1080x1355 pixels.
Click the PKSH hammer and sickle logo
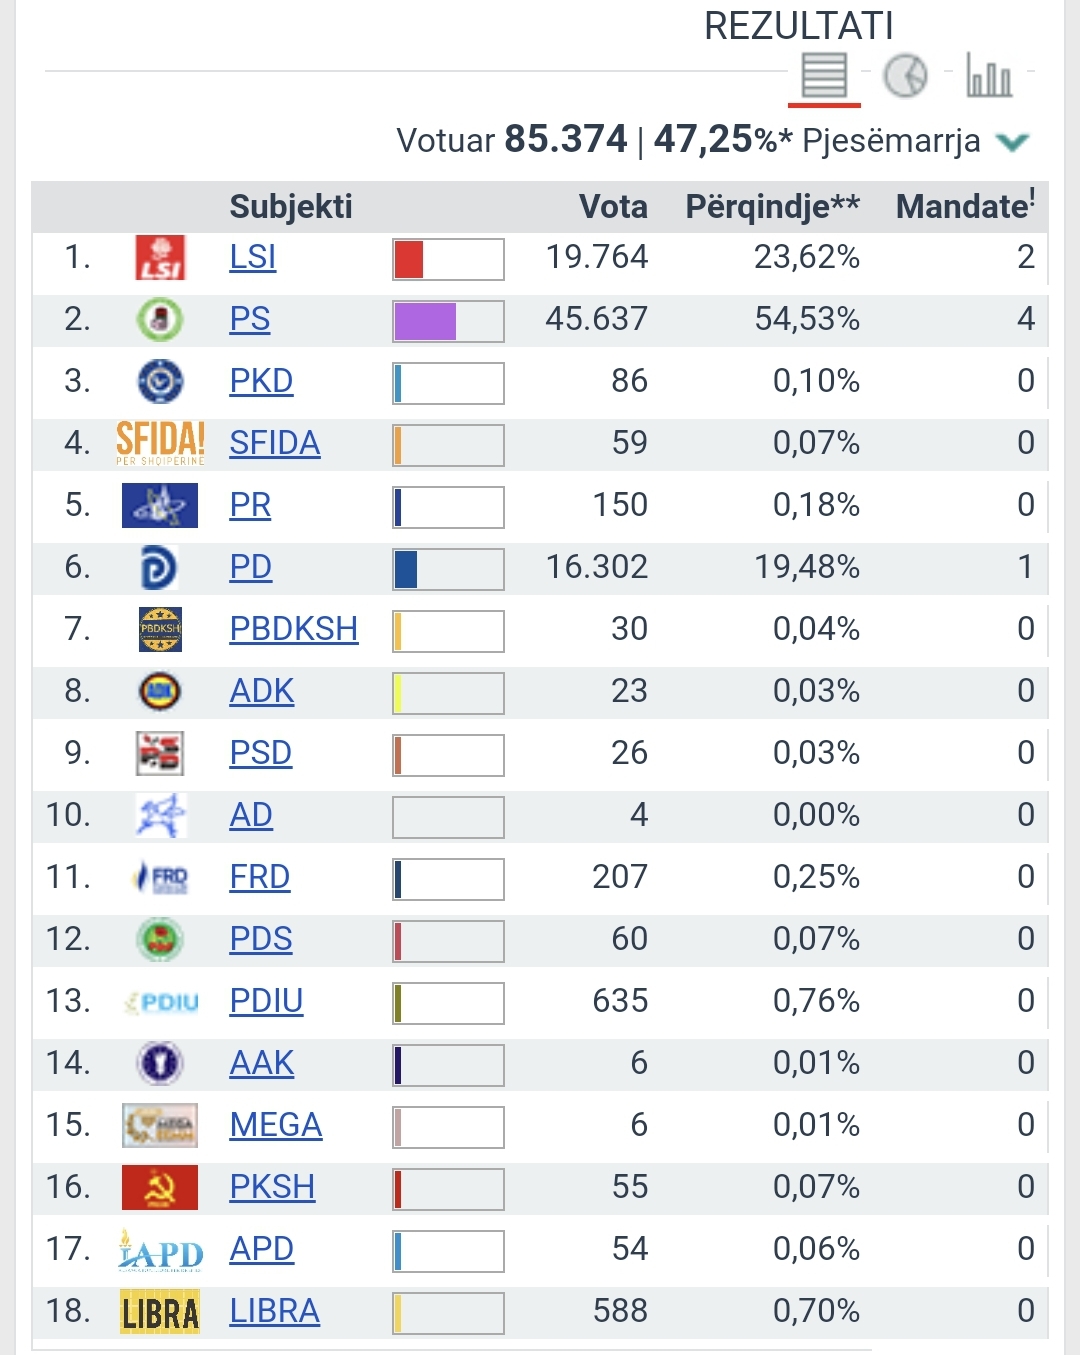pos(160,1188)
